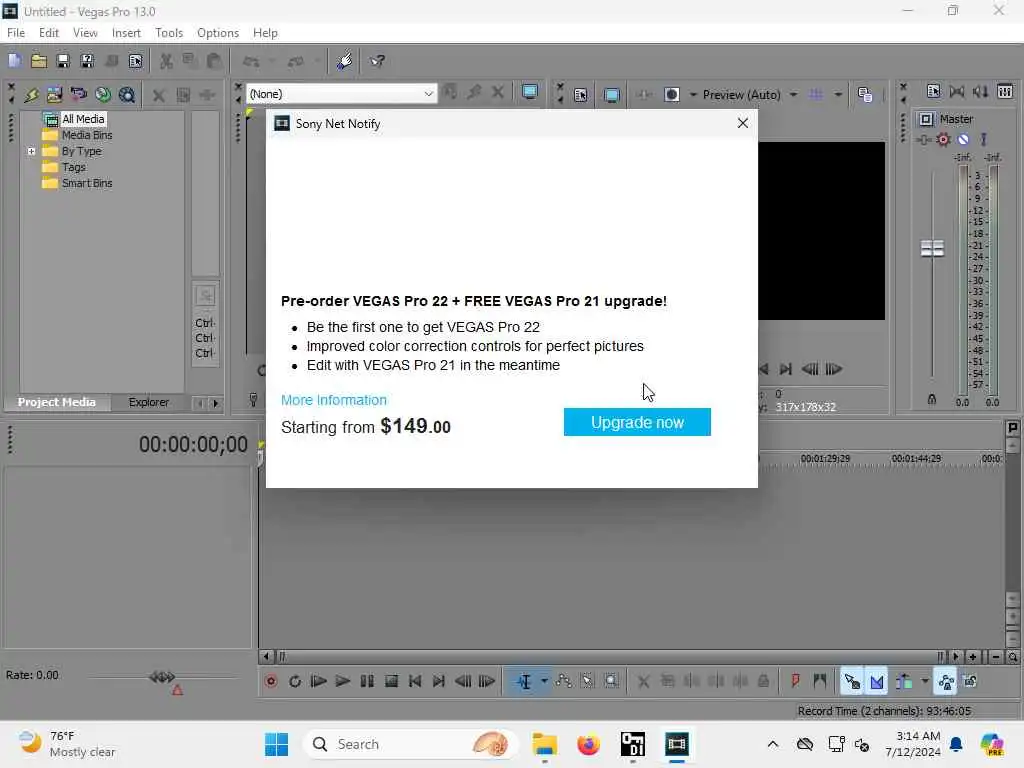Close the Sony Net Notify dialog
Viewport: 1024px width, 768px height.
coord(743,123)
